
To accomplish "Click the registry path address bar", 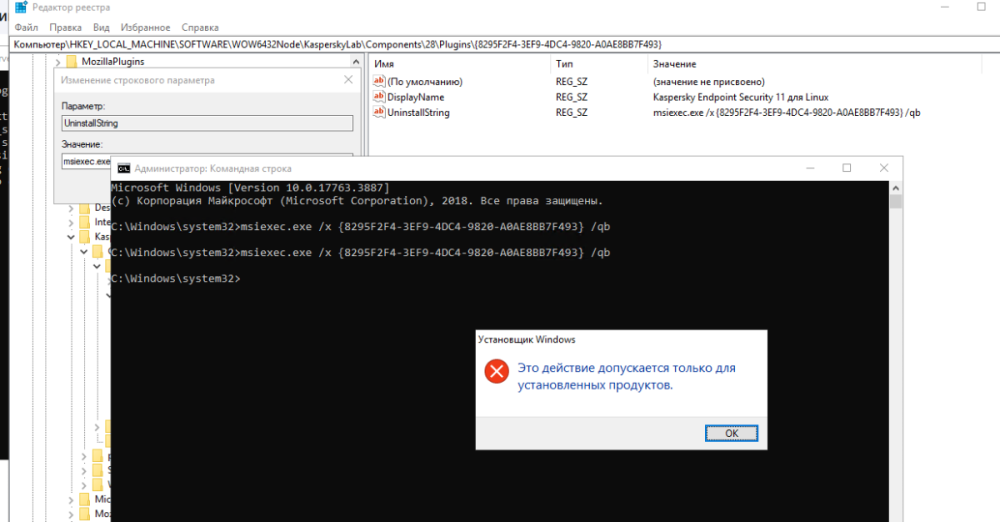I will point(504,44).
